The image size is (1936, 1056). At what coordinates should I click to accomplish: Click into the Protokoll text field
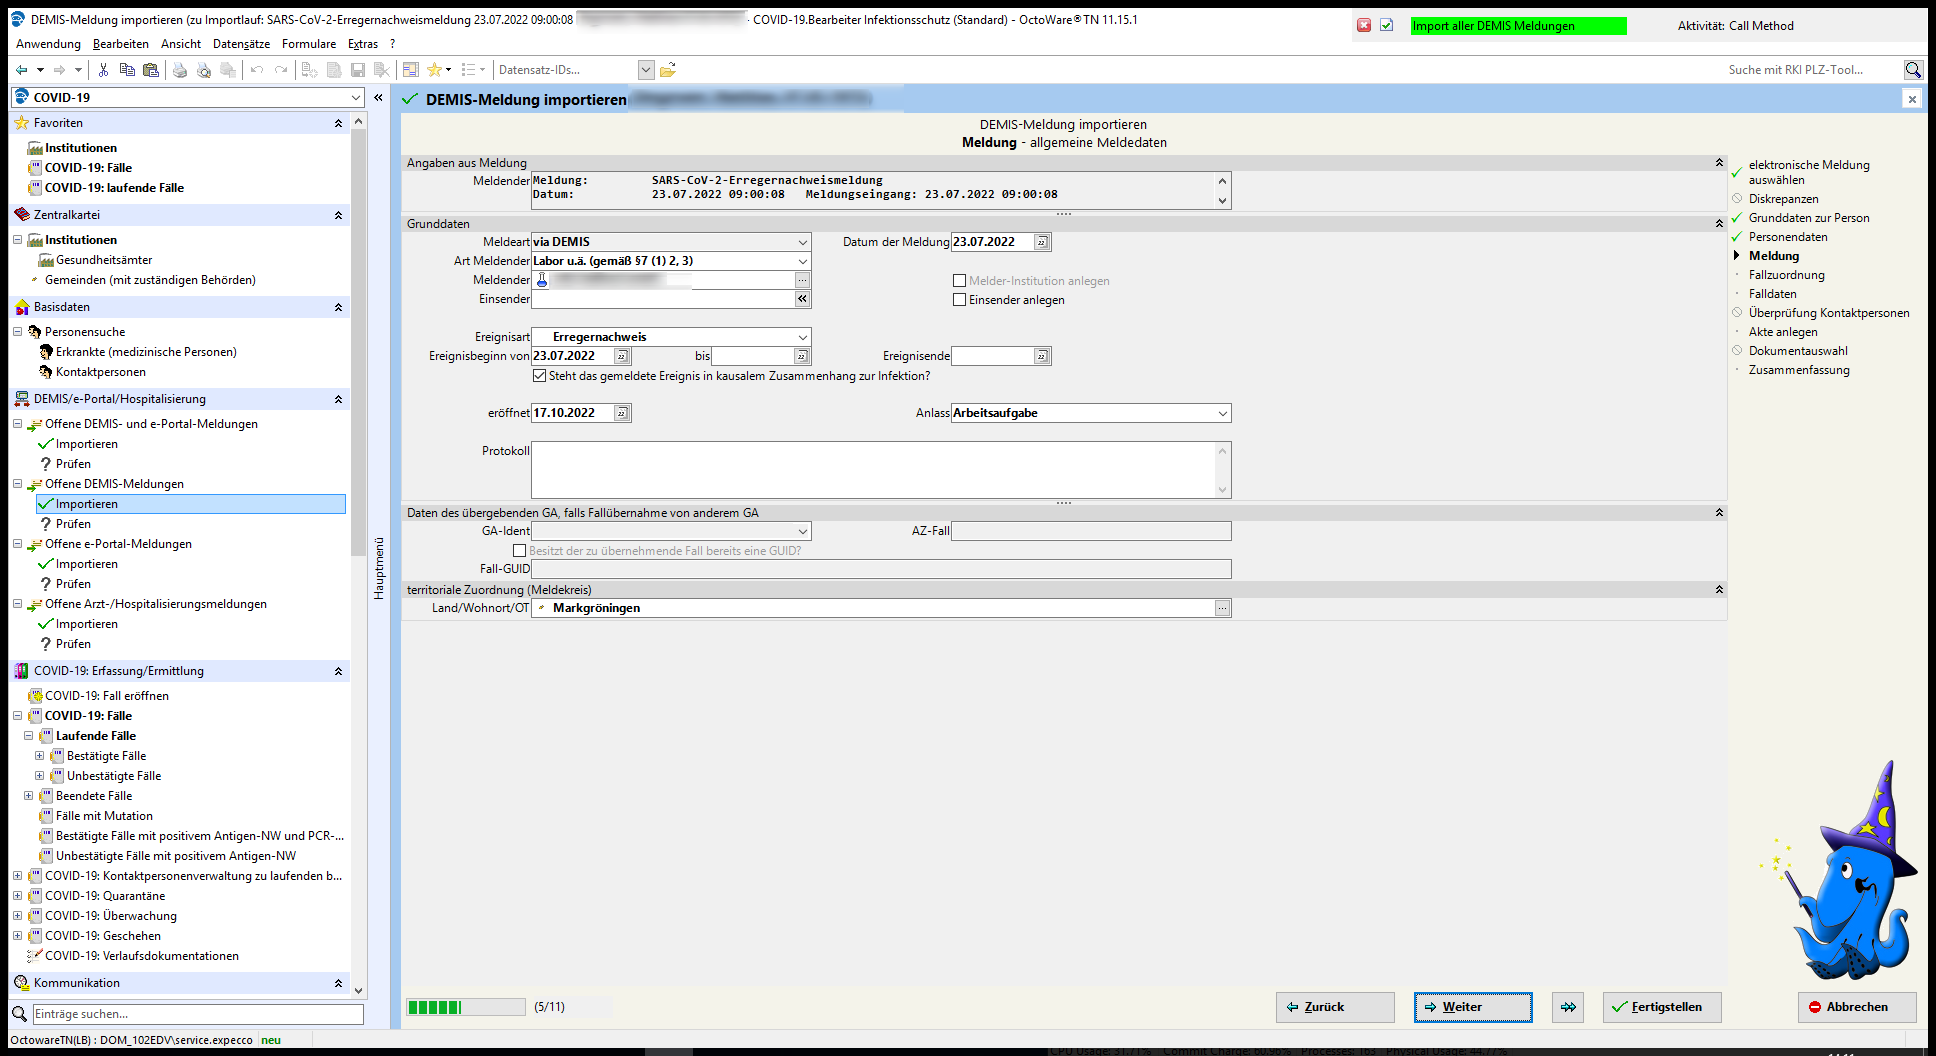pos(875,469)
